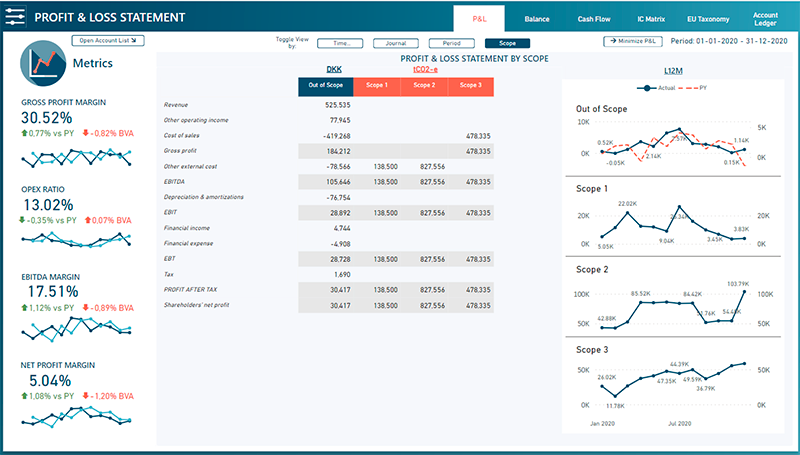Click green arrow under Net Profit Margin

tap(25, 397)
